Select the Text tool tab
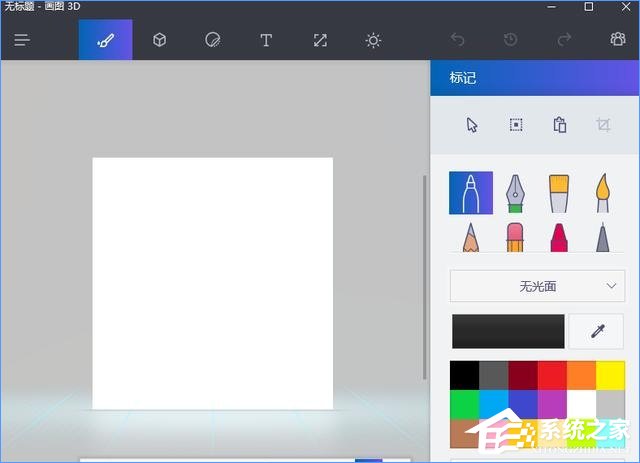The width and height of the screenshot is (640, 463). (x=266, y=40)
